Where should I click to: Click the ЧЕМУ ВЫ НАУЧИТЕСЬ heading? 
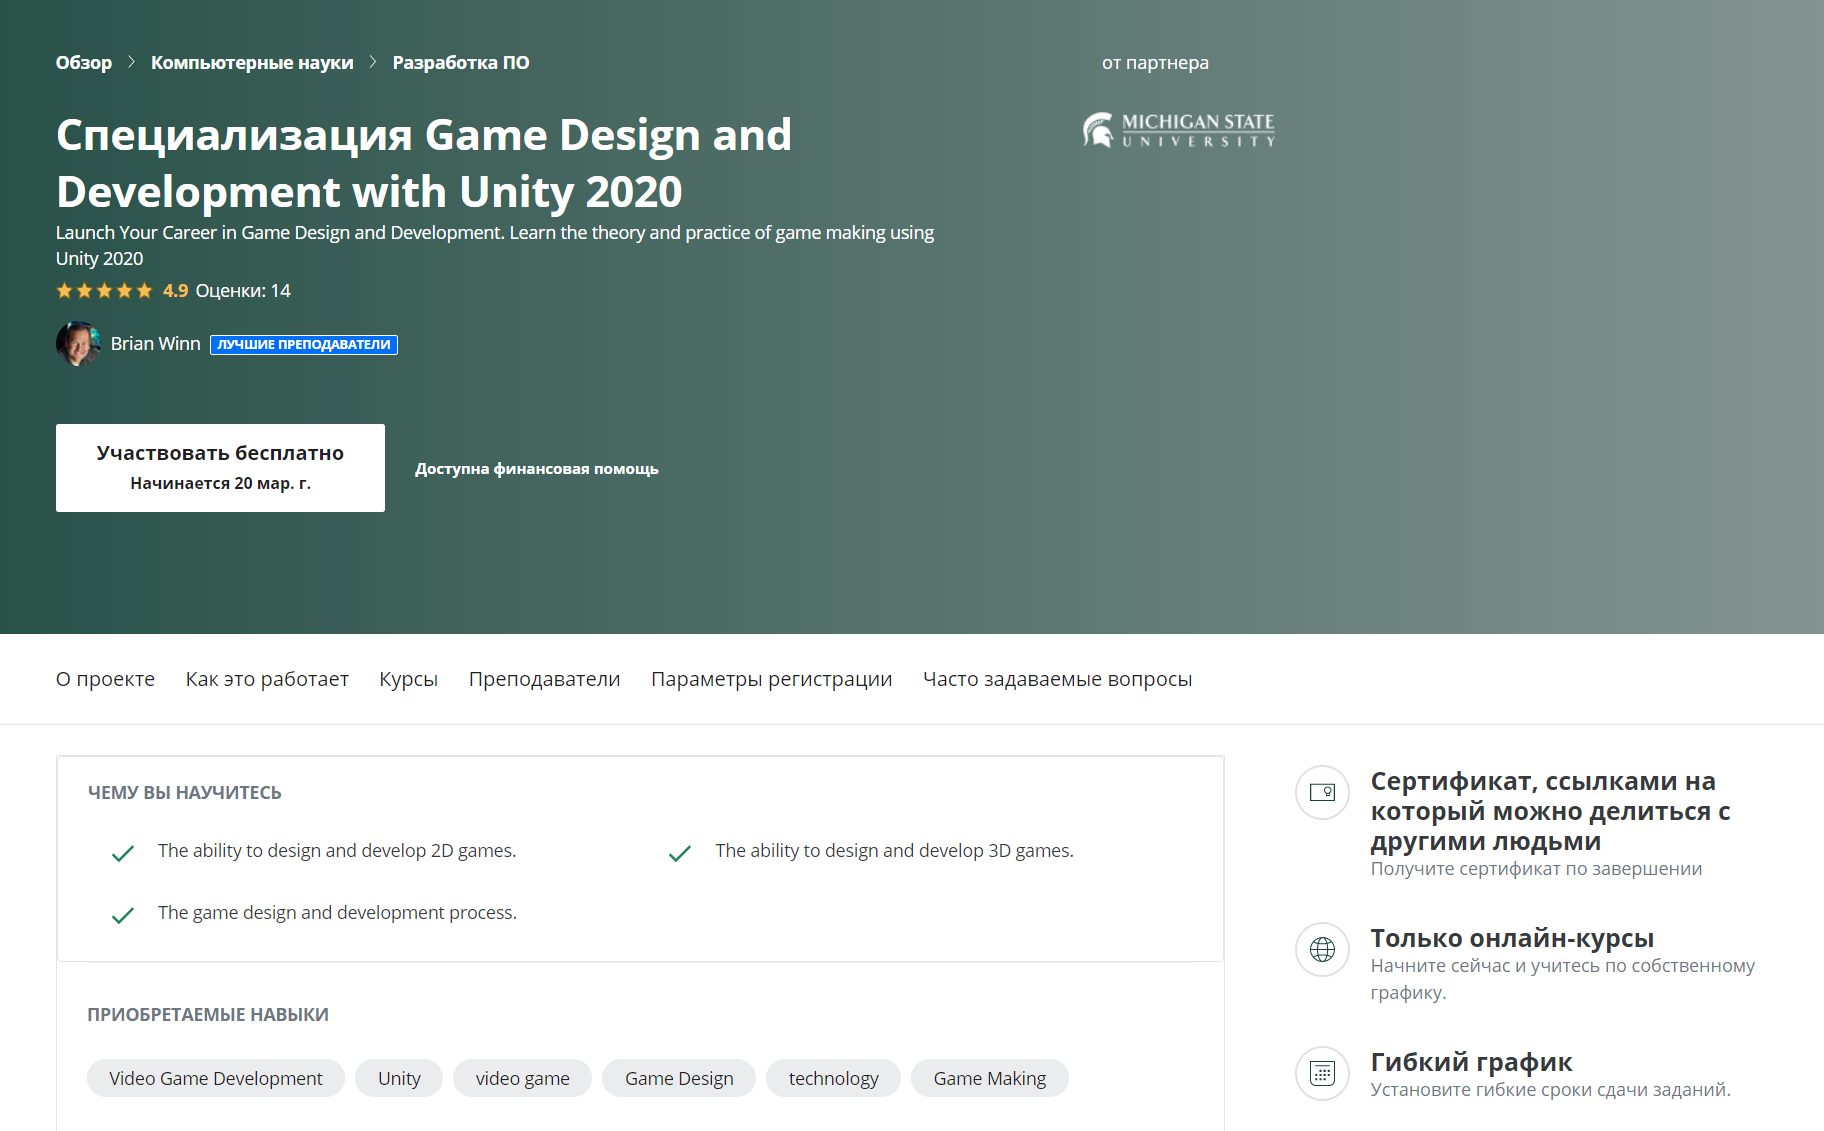click(x=185, y=793)
